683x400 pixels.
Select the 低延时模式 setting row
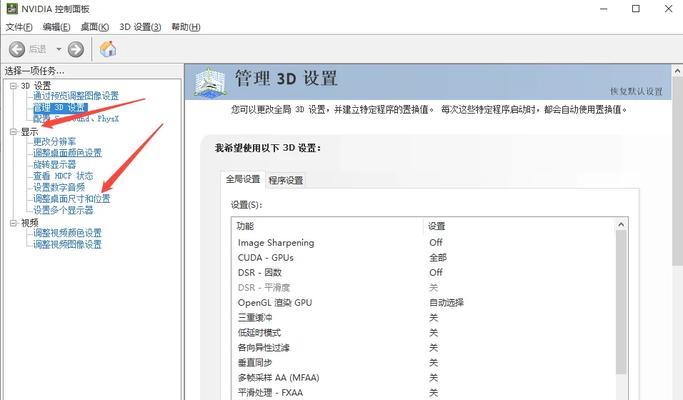pos(423,333)
